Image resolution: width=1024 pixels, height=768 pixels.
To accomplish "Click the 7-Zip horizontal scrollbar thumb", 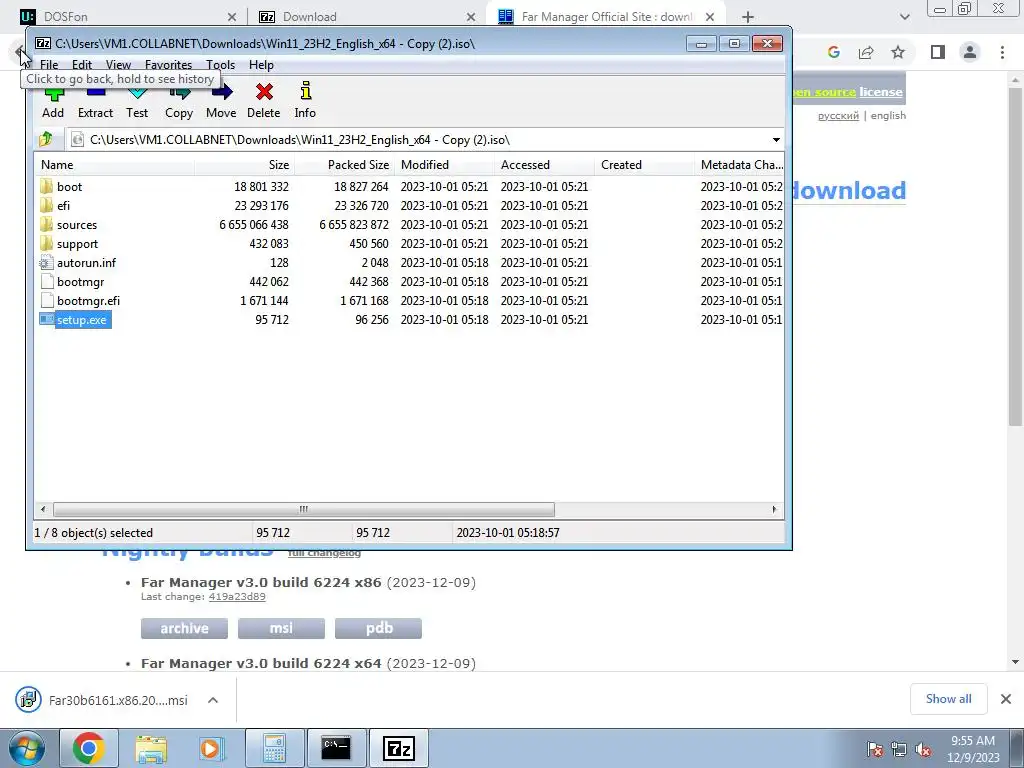I will point(304,509).
